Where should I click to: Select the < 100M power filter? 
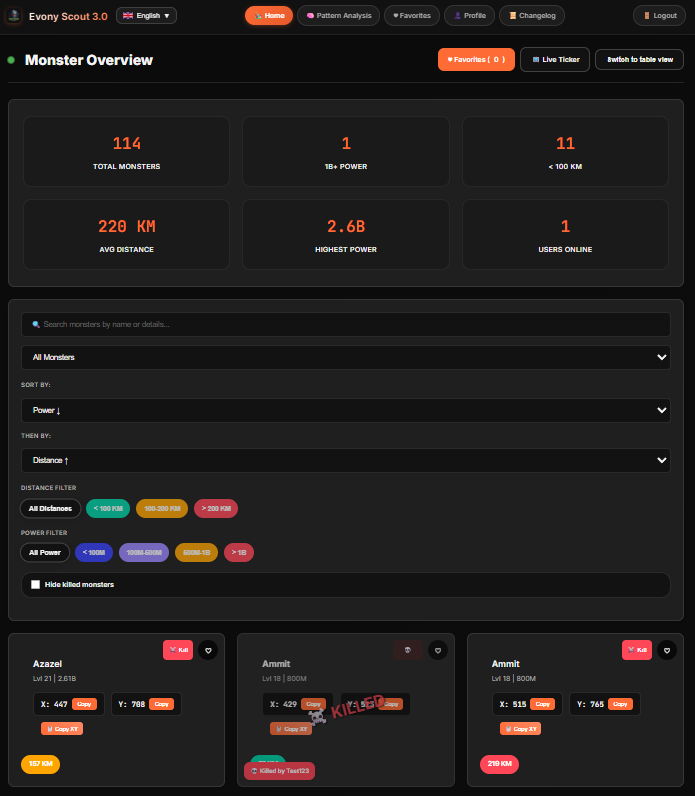[94, 553]
